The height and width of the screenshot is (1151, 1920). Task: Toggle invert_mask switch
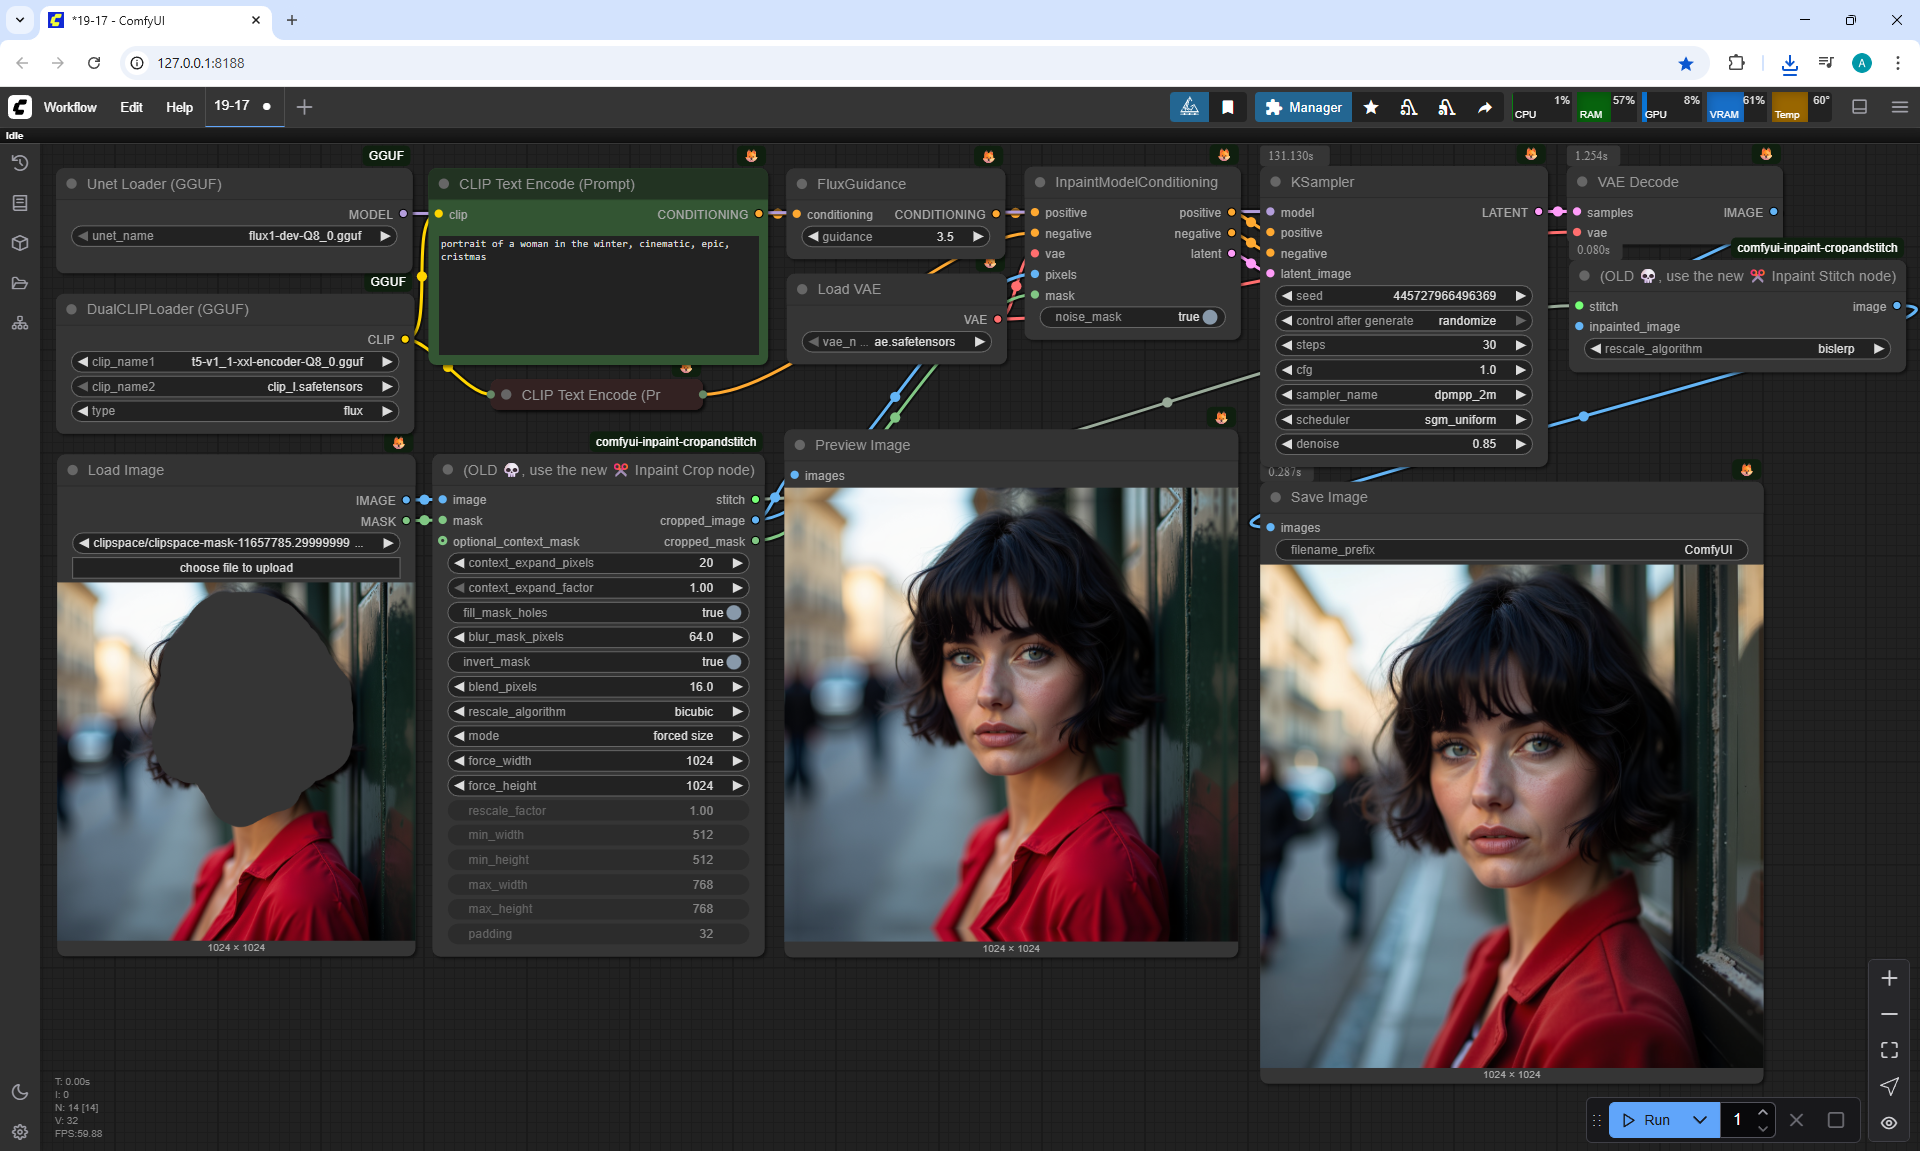coord(733,662)
